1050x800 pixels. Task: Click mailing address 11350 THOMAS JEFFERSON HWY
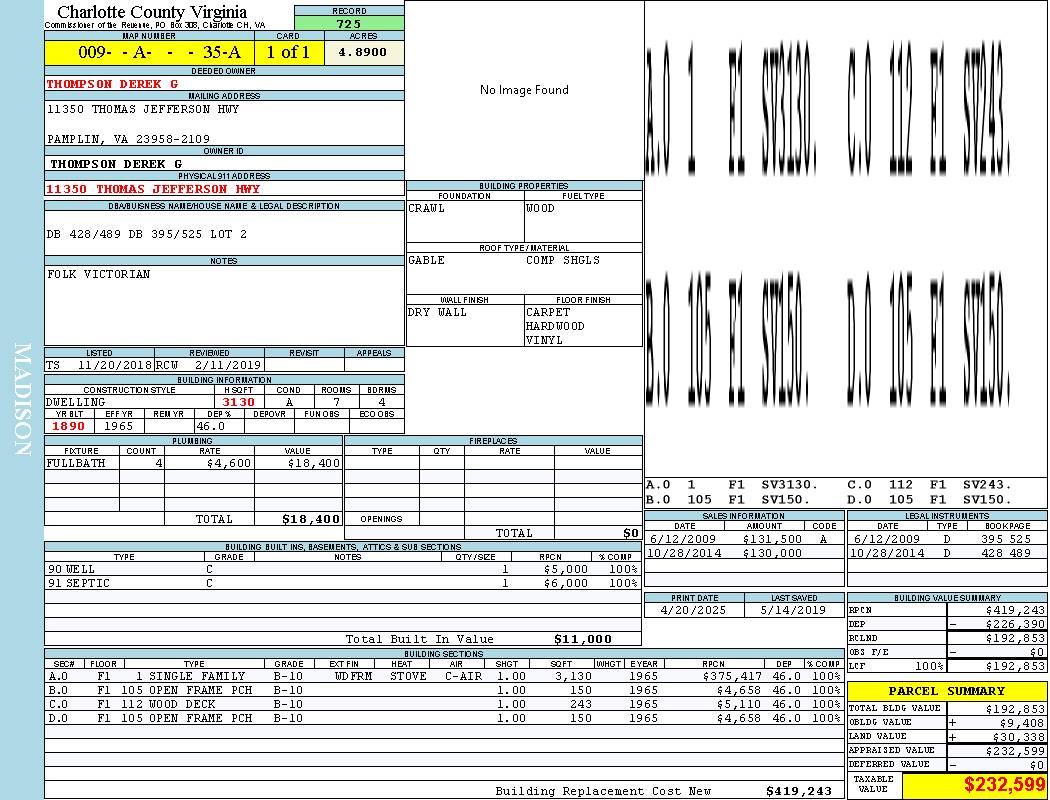pyautogui.click(x=143, y=108)
